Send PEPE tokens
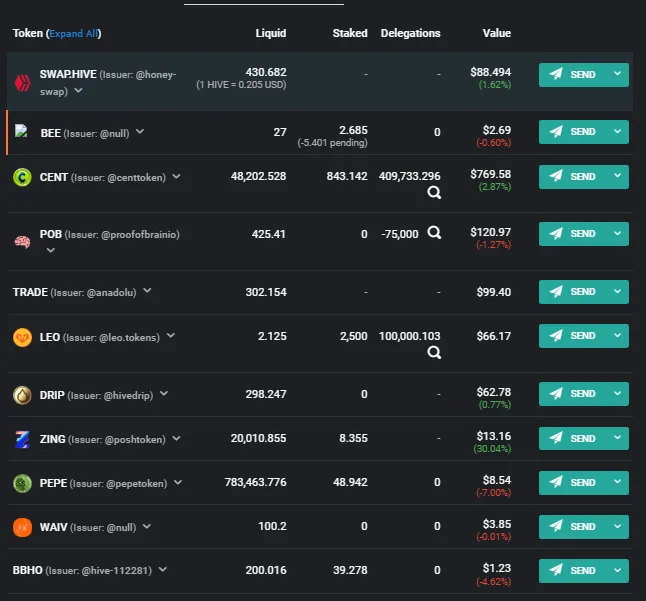Image resolution: width=646 pixels, height=601 pixels. (573, 482)
